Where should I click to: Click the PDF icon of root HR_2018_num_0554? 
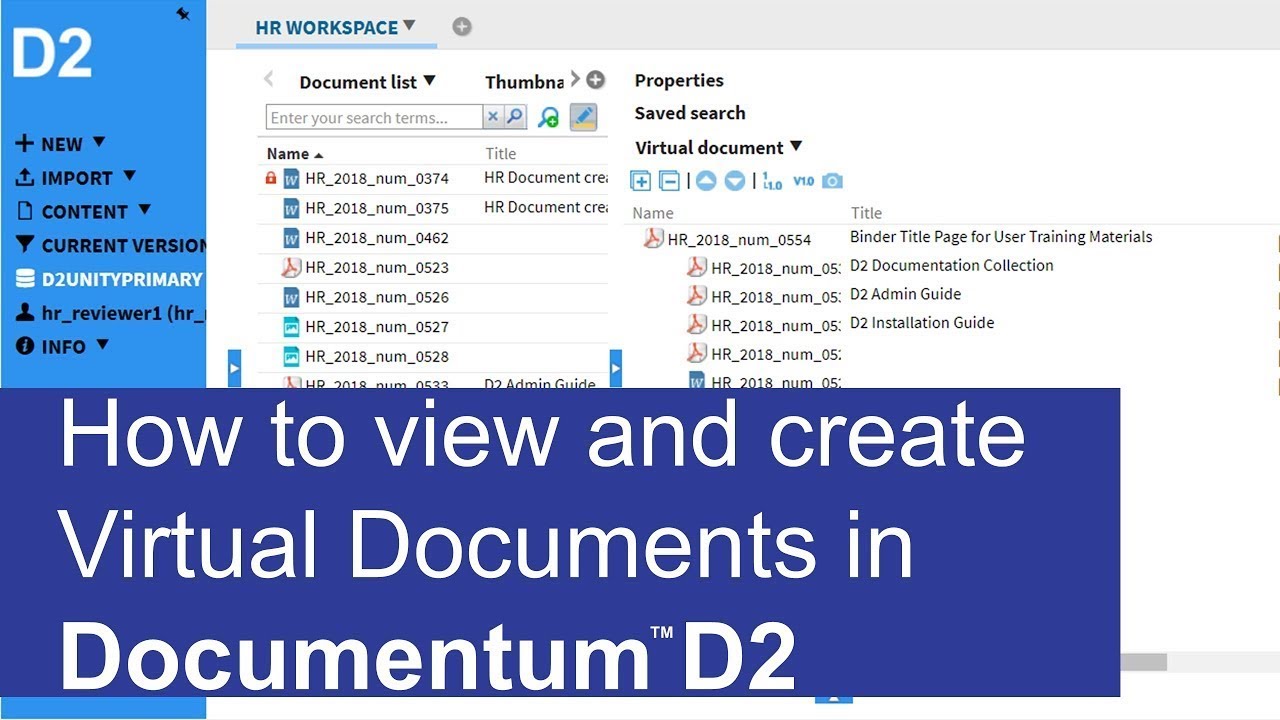click(653, 238)
